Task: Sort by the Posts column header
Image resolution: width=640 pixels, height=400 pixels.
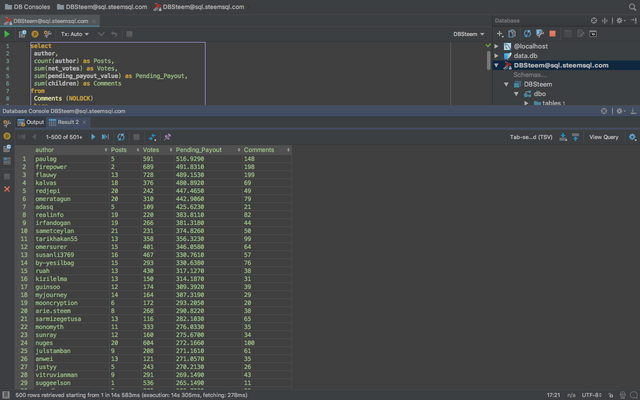Action: click(x=125, y=150)
